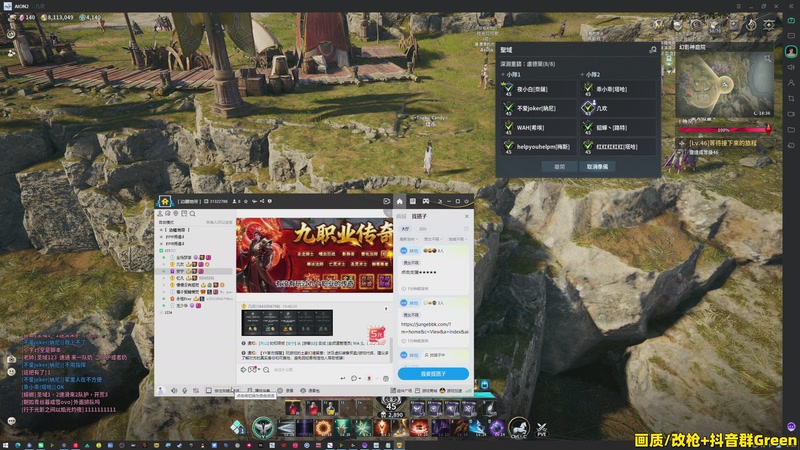Screen dimensions: 800x450
Task: Open the last filter dropdown in the 找搭子 panel
Action: [x=457, y=239]
